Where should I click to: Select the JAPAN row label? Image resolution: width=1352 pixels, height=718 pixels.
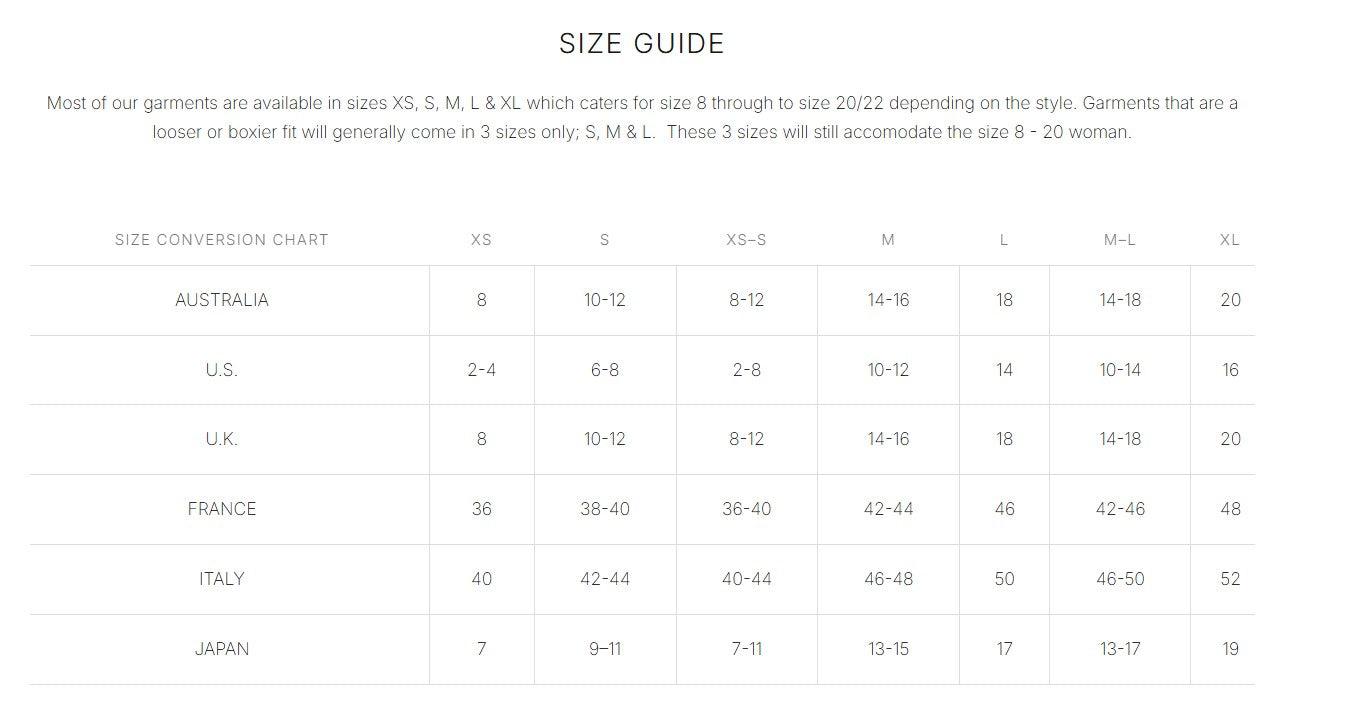[x=222, y=649]
